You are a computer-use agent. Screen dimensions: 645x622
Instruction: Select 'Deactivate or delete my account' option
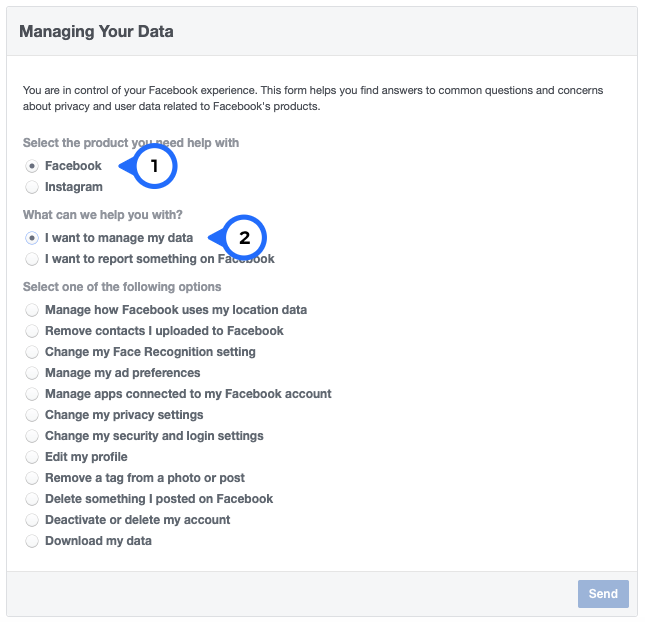33,520
